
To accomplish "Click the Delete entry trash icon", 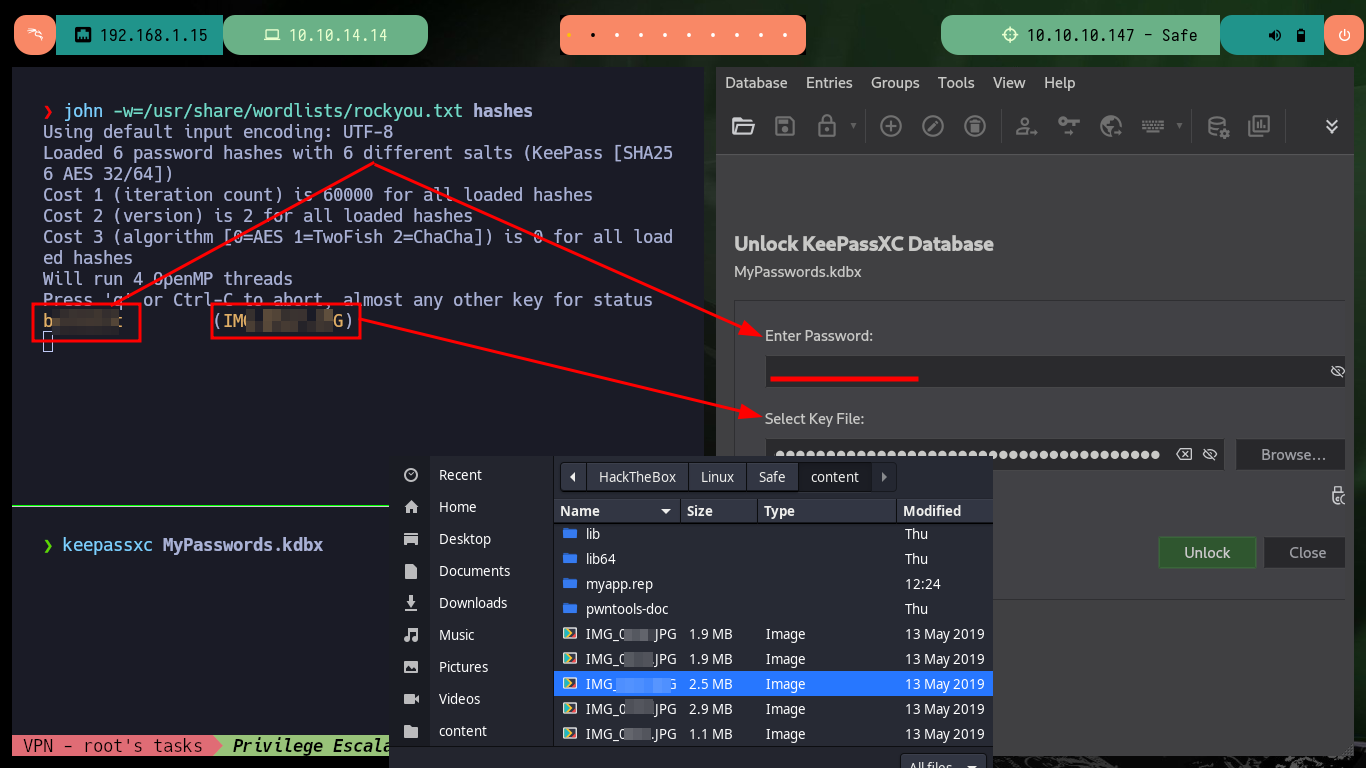I will tap(975, 126).
